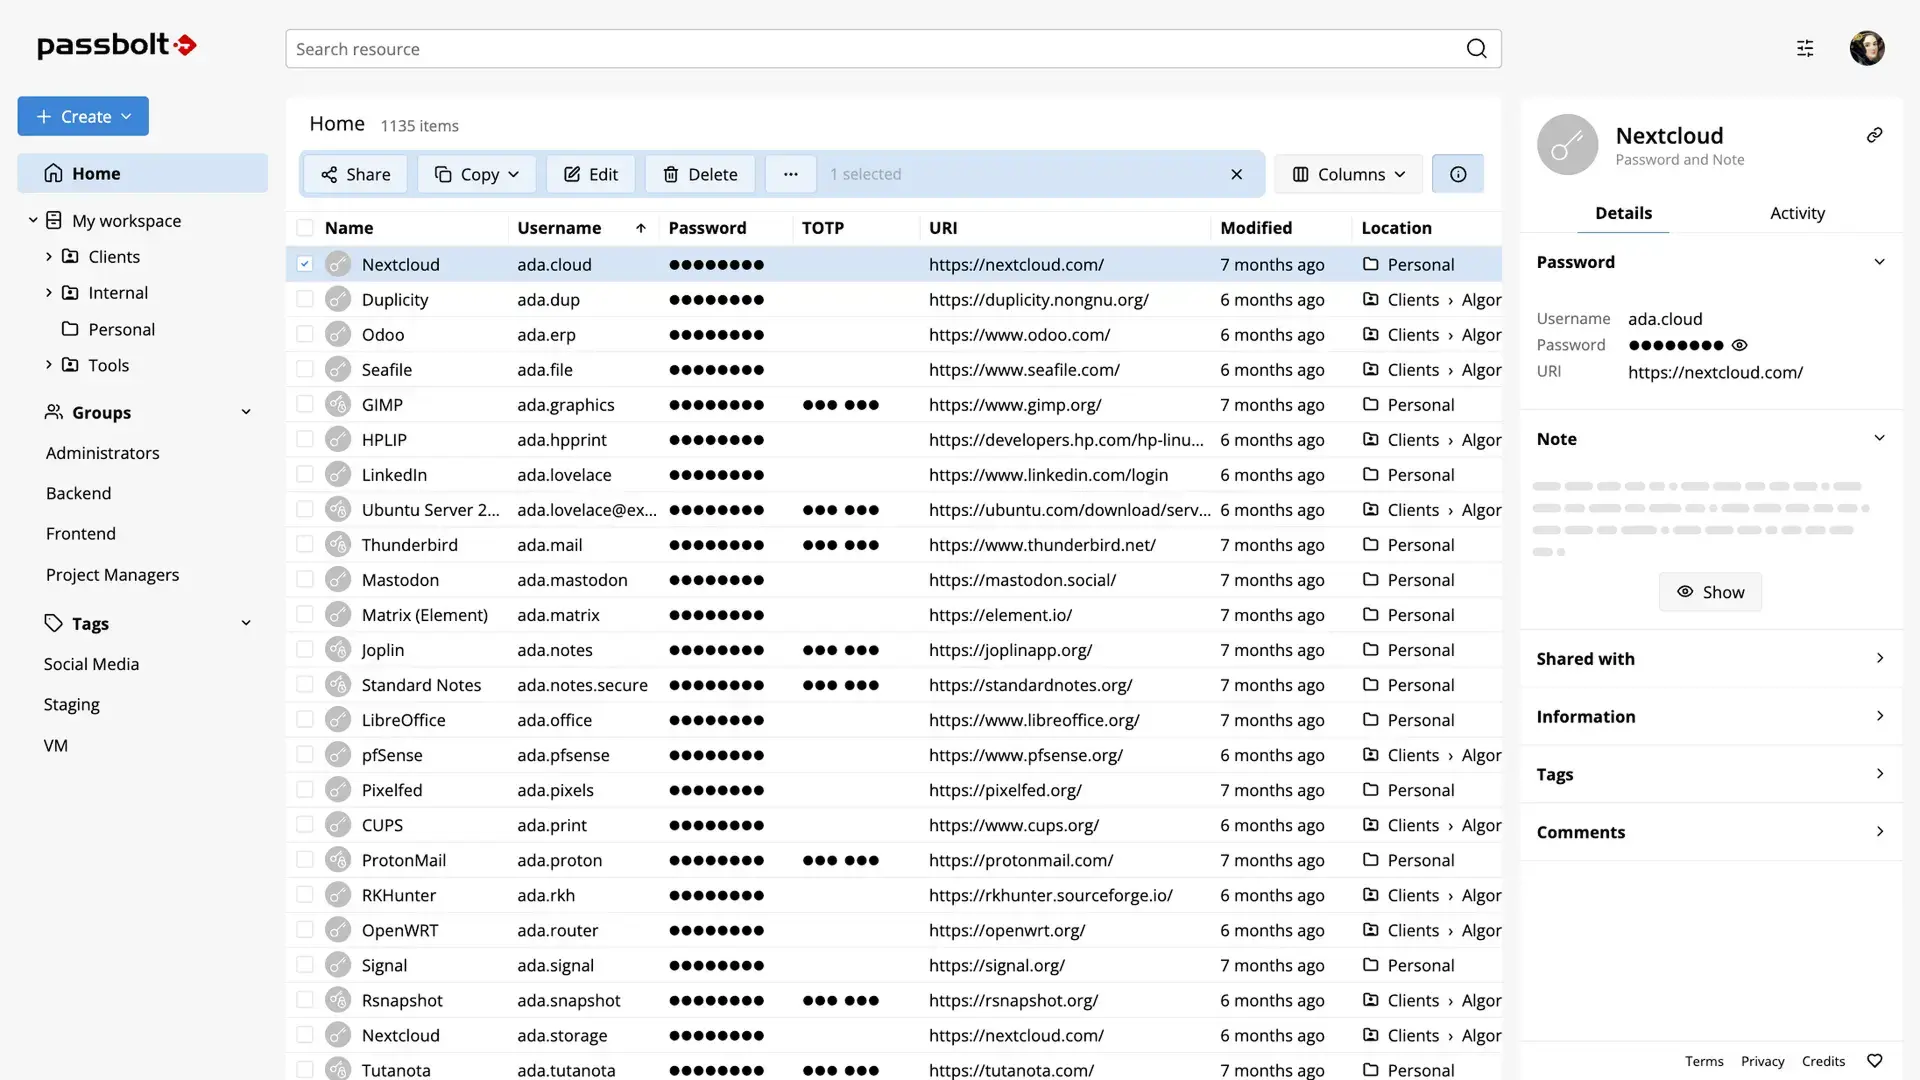Viewport: 1920px width, 1080px height.
Task: Open the more actions ellipsis icon
Action: [x=790, y=173]
